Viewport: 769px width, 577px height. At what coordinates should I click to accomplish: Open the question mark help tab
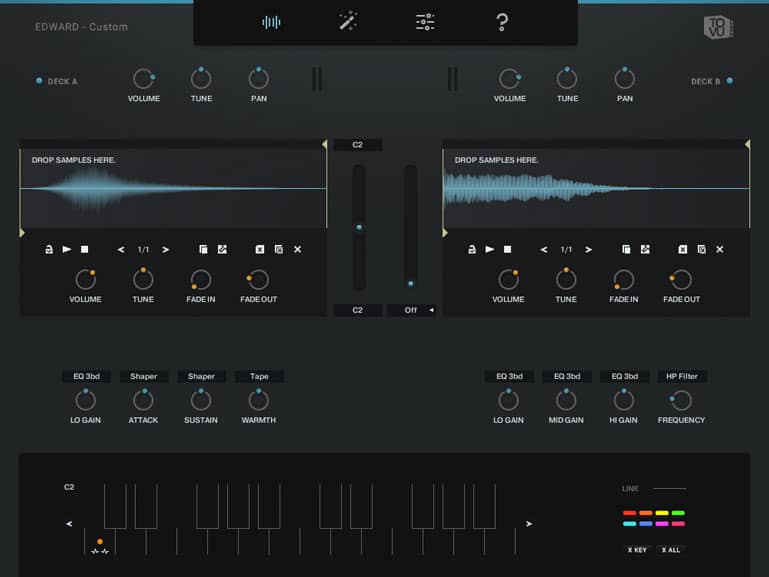(502, 22)
